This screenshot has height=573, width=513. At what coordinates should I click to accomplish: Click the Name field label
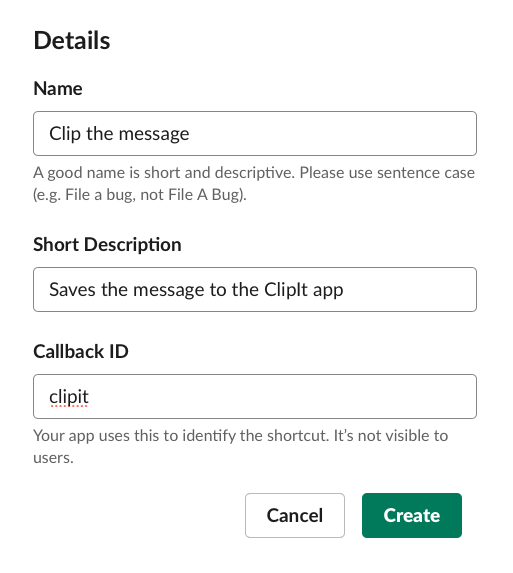coord(58,88)
